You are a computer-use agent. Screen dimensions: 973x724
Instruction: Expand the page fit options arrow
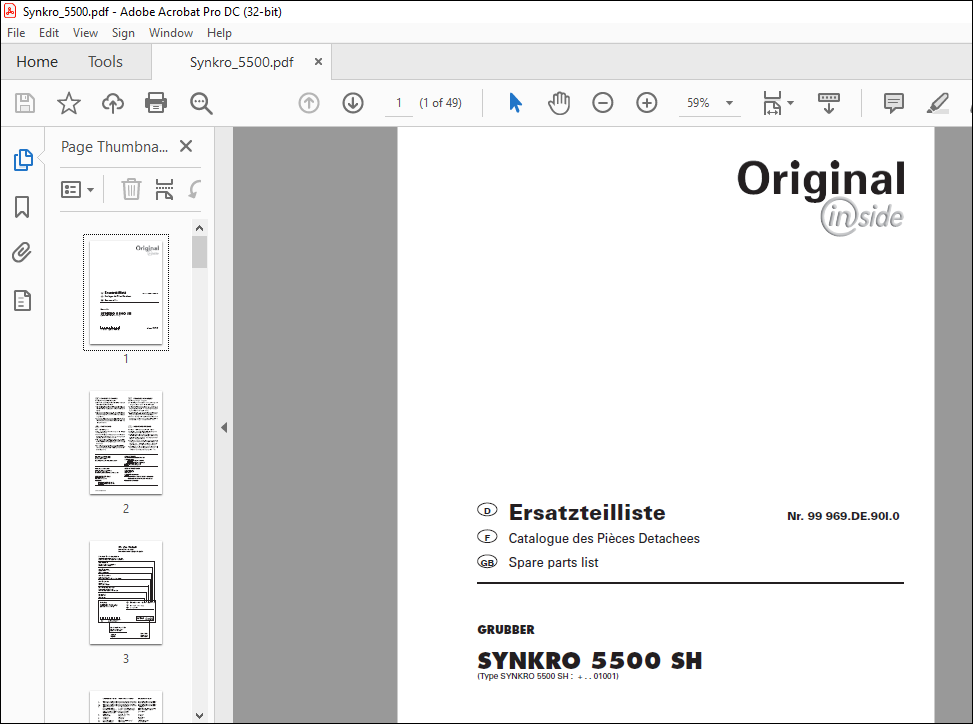pos(791,103)
